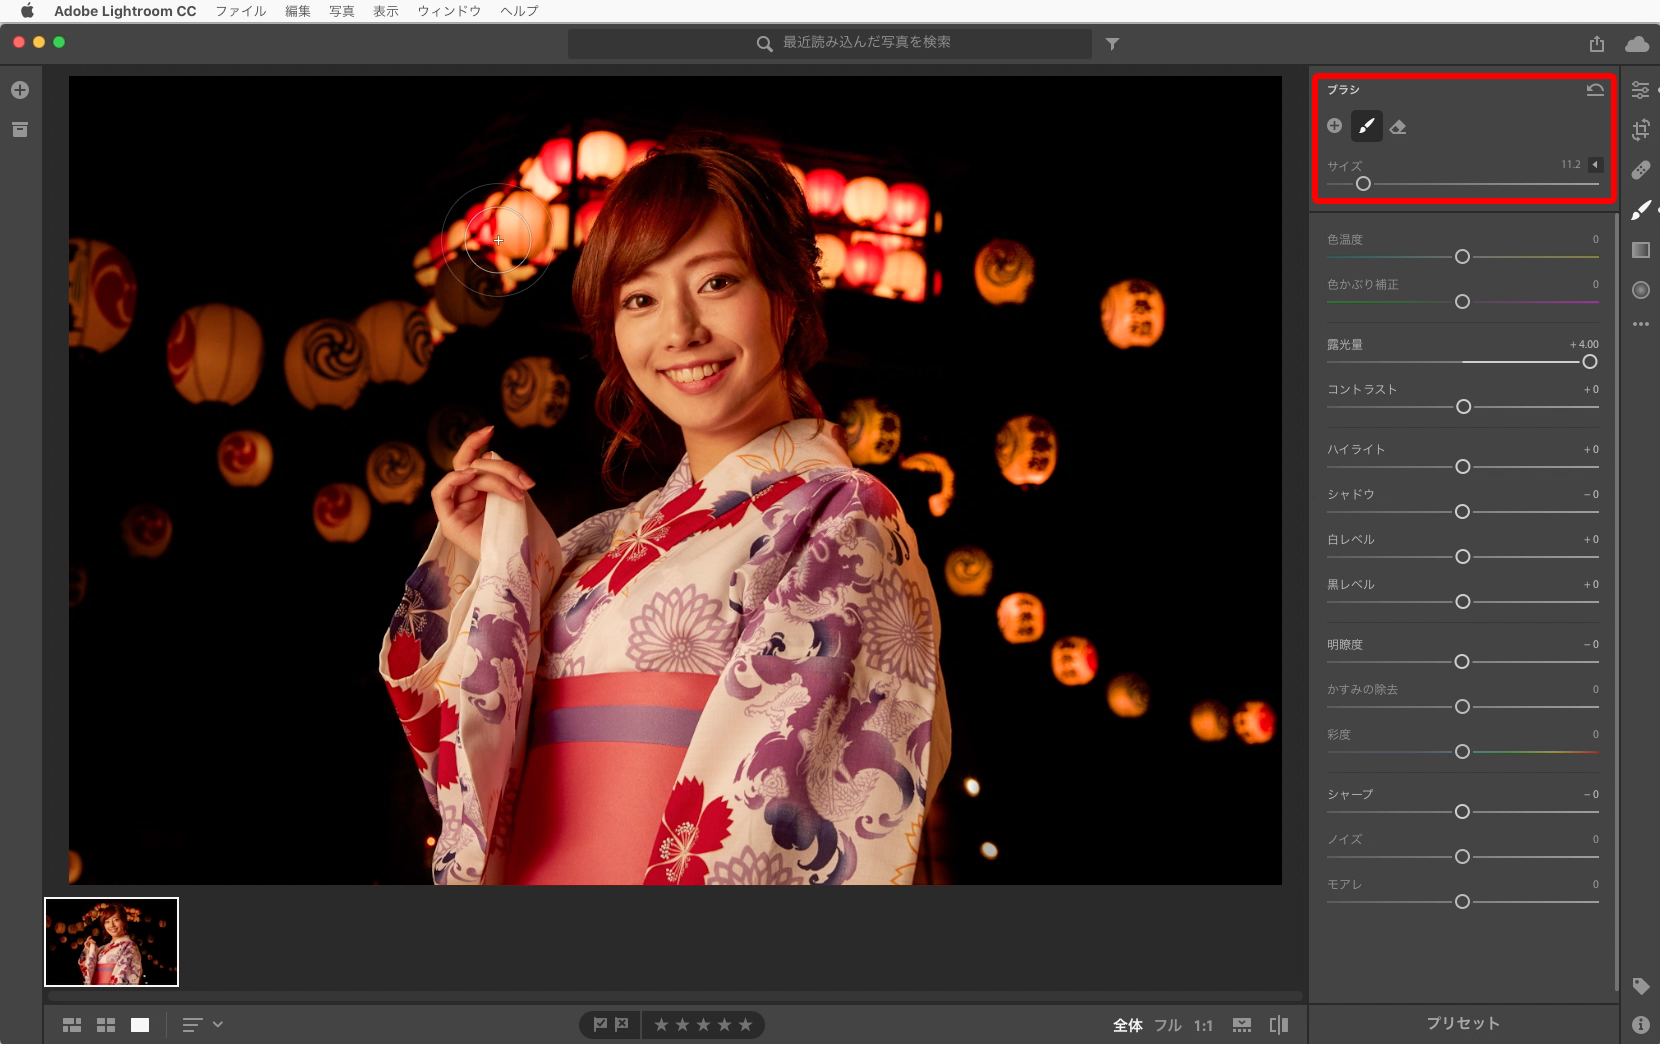Set rating to five stars
This screenshot has height=1044, width=1660.
pos(745,1025)
